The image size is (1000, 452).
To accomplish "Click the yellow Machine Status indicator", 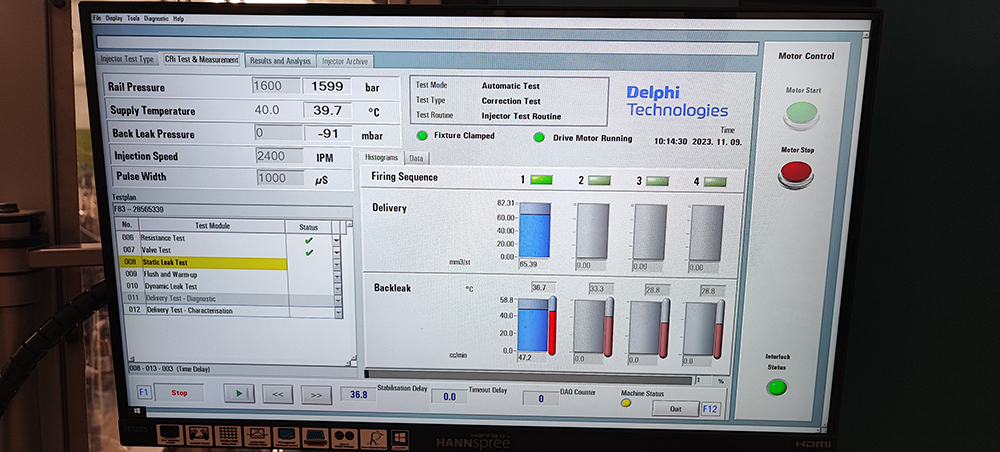I will 627,403.
